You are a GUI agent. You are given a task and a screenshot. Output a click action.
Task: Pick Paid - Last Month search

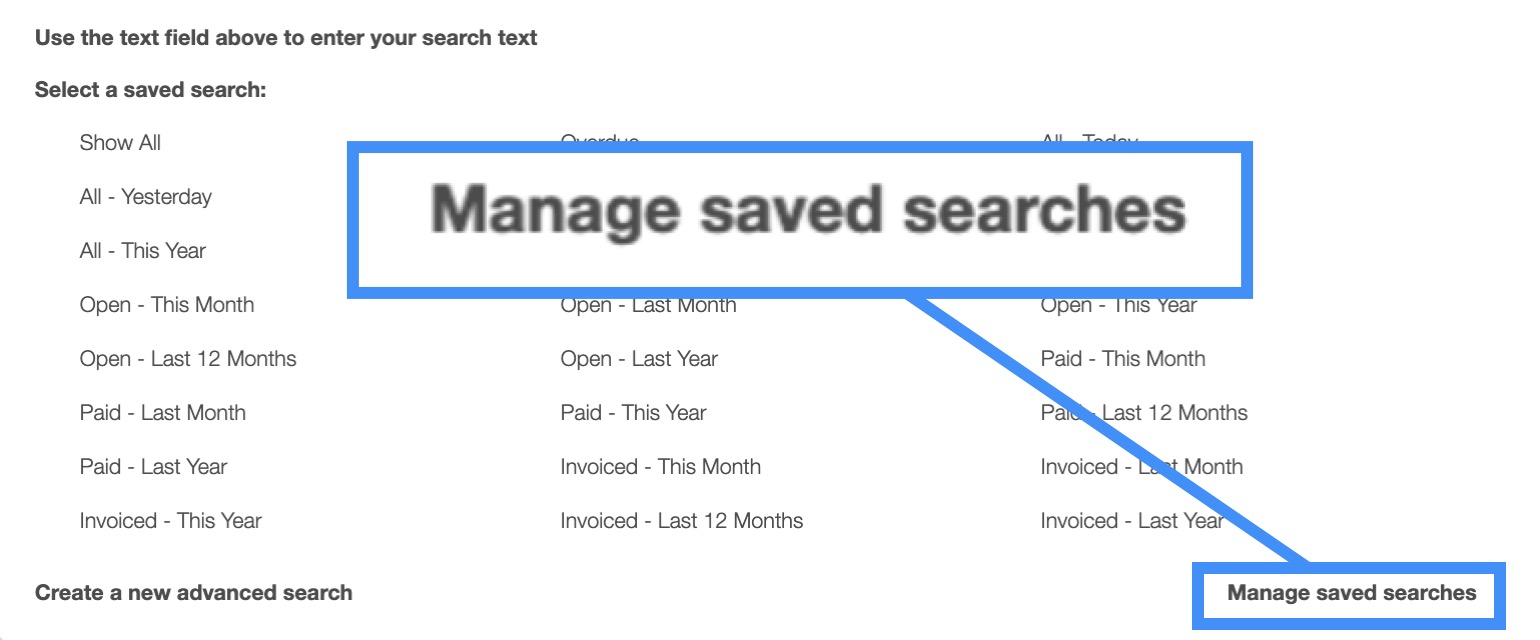click(163, 413)
